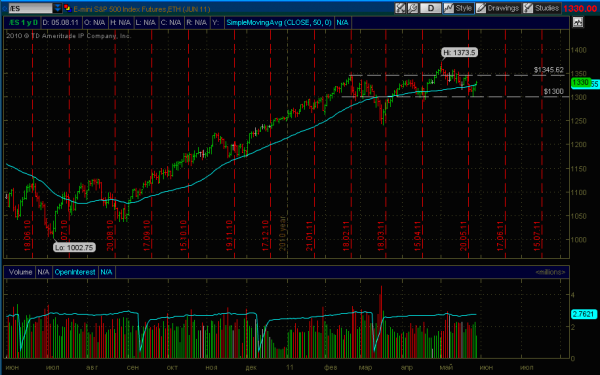Click the 'фев' month label on time axis
This screenshot has width=600, height=375.
[x=331, y=368]
